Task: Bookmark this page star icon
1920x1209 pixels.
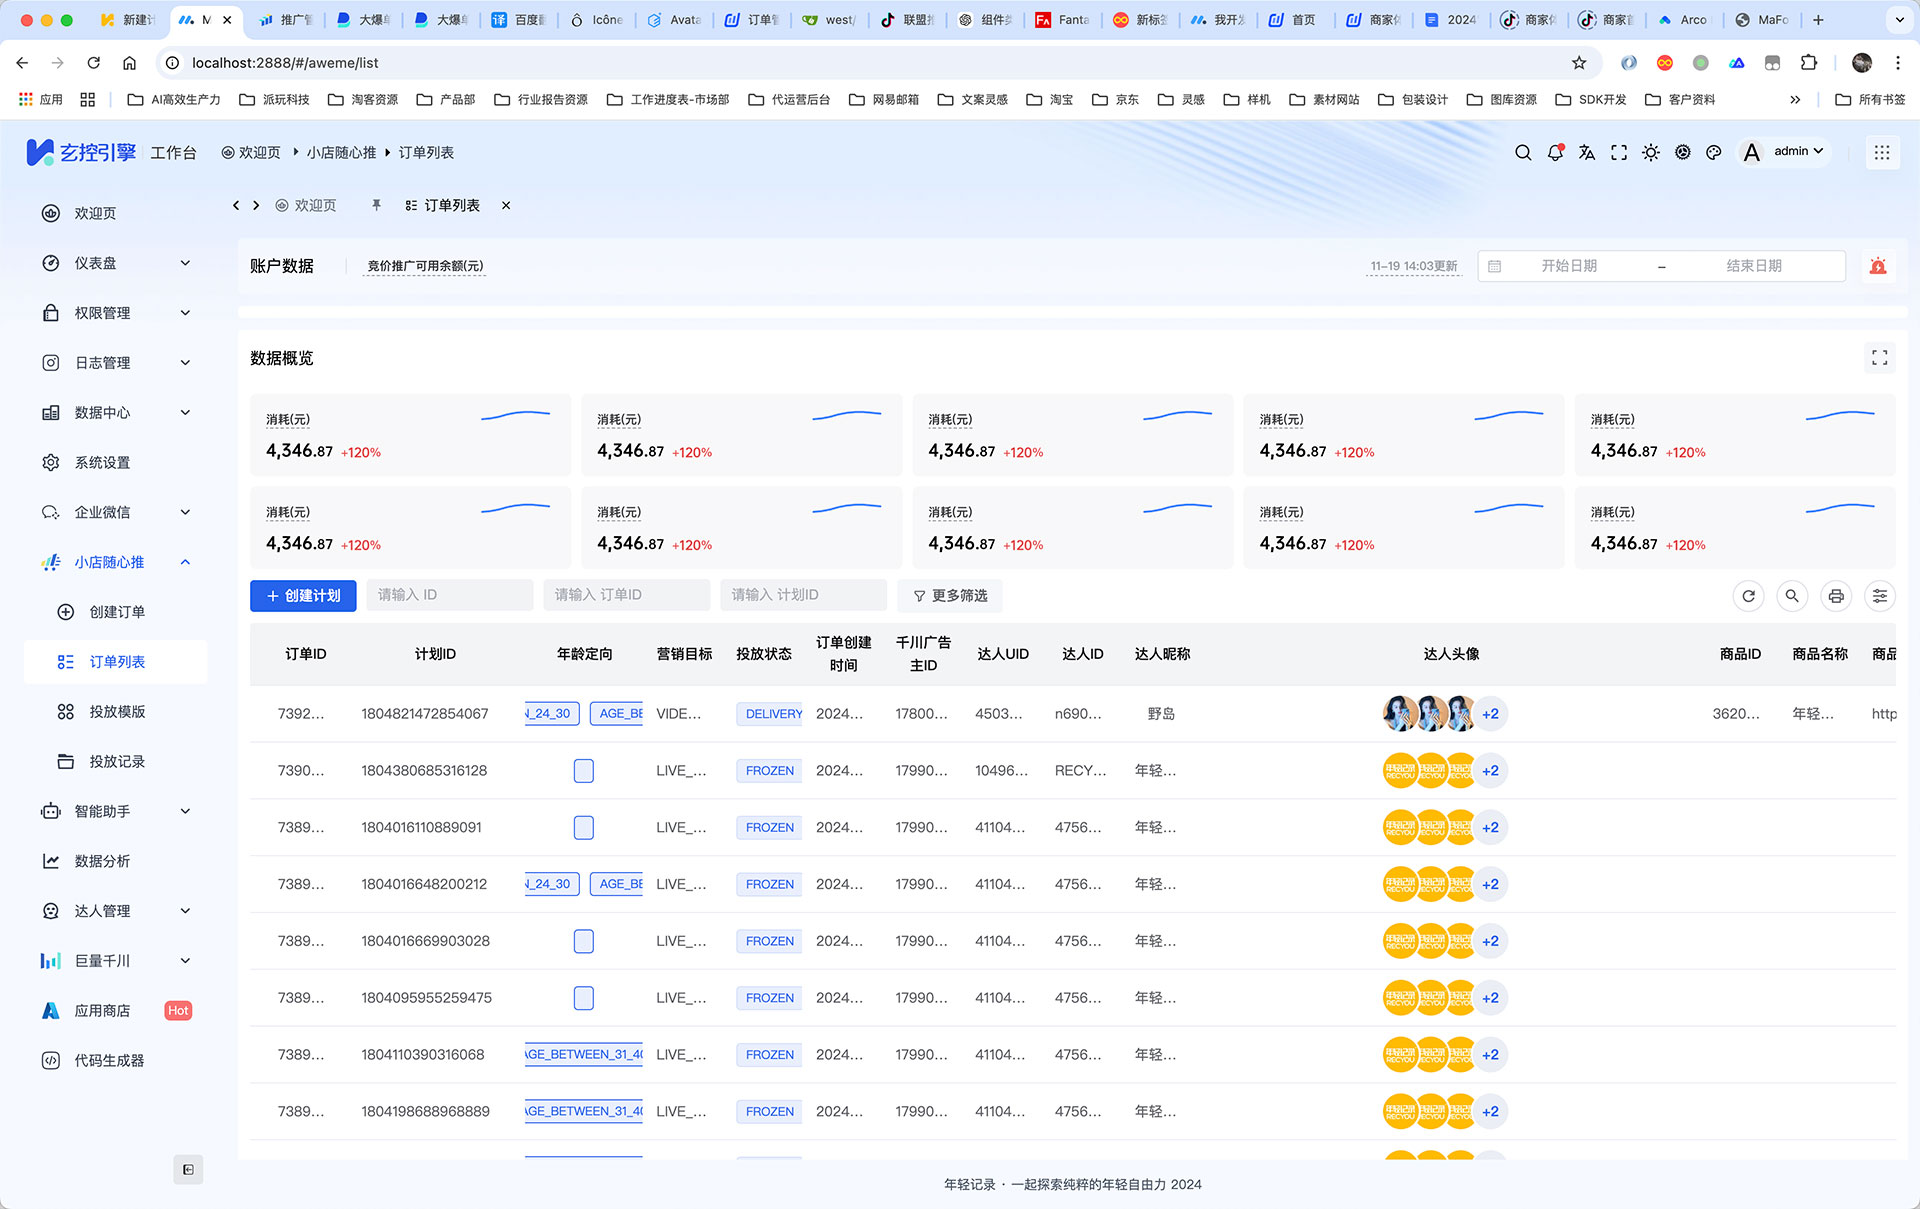Action: (x=1579, y=62)
